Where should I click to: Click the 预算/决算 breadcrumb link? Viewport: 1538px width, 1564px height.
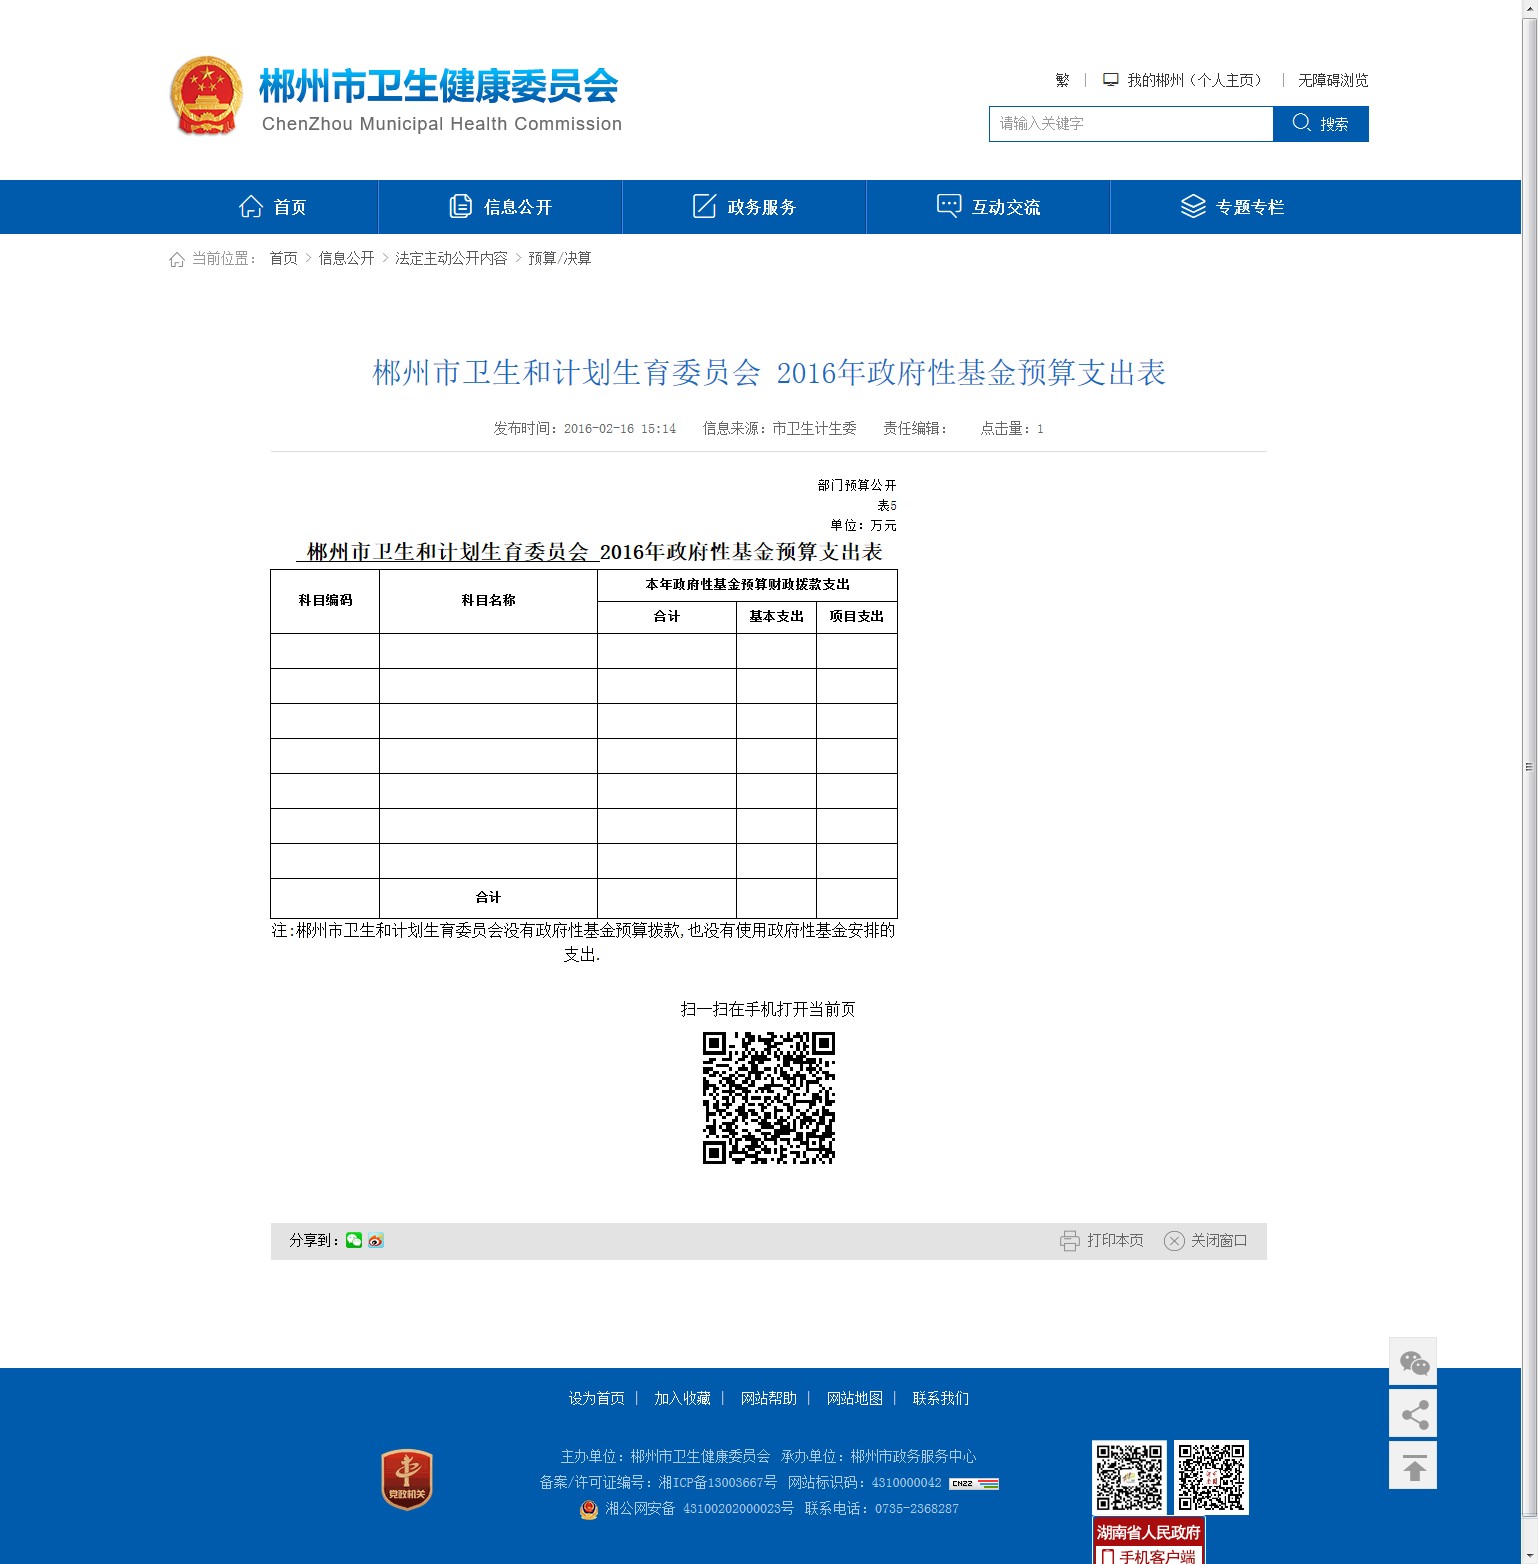[x=560, y=258]
